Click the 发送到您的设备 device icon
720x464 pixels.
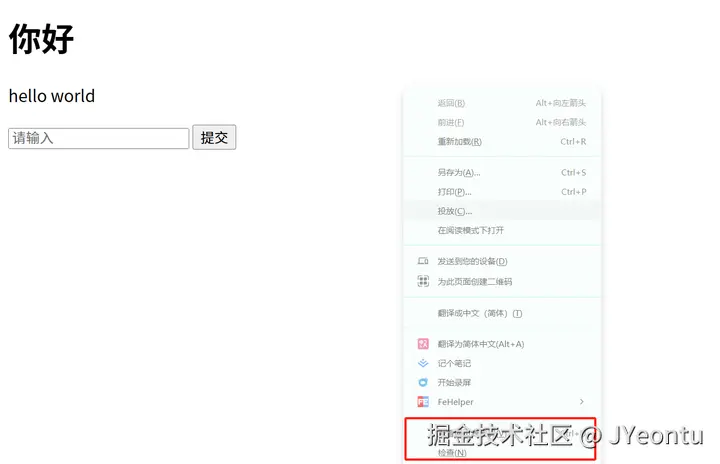tap(423, 261)
